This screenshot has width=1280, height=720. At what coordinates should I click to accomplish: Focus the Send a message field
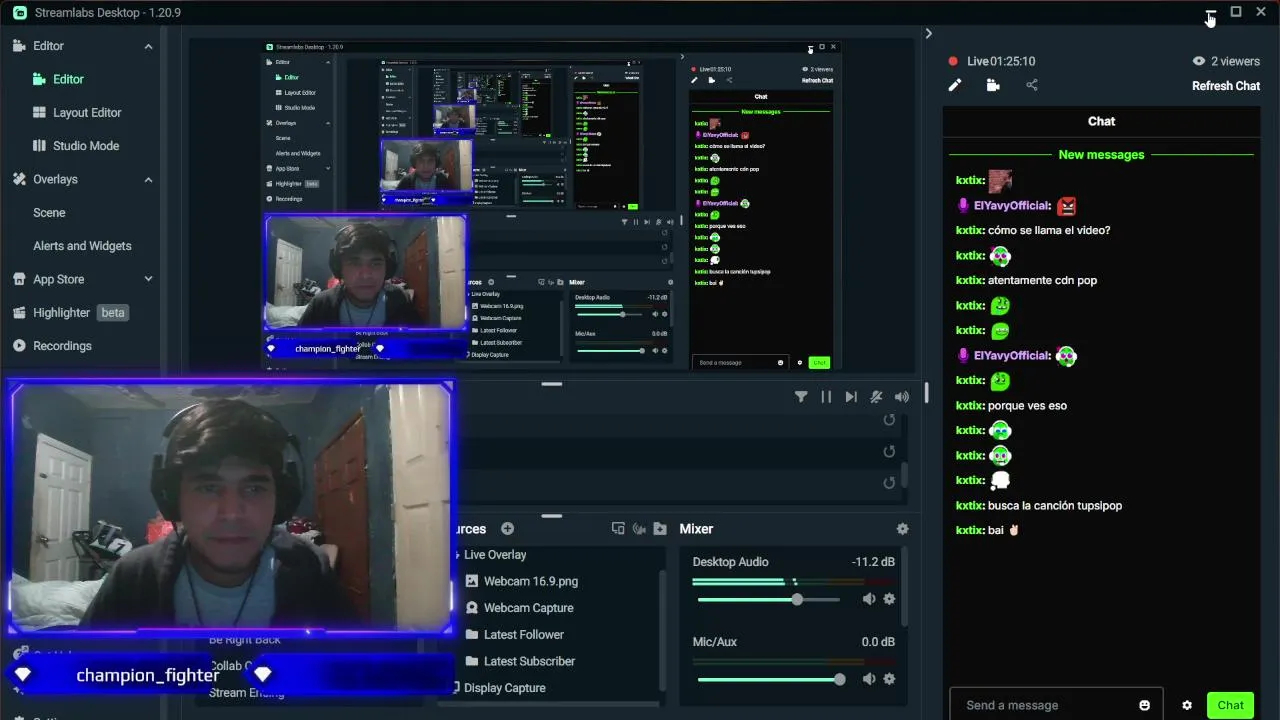click(x=1056, y=705)
